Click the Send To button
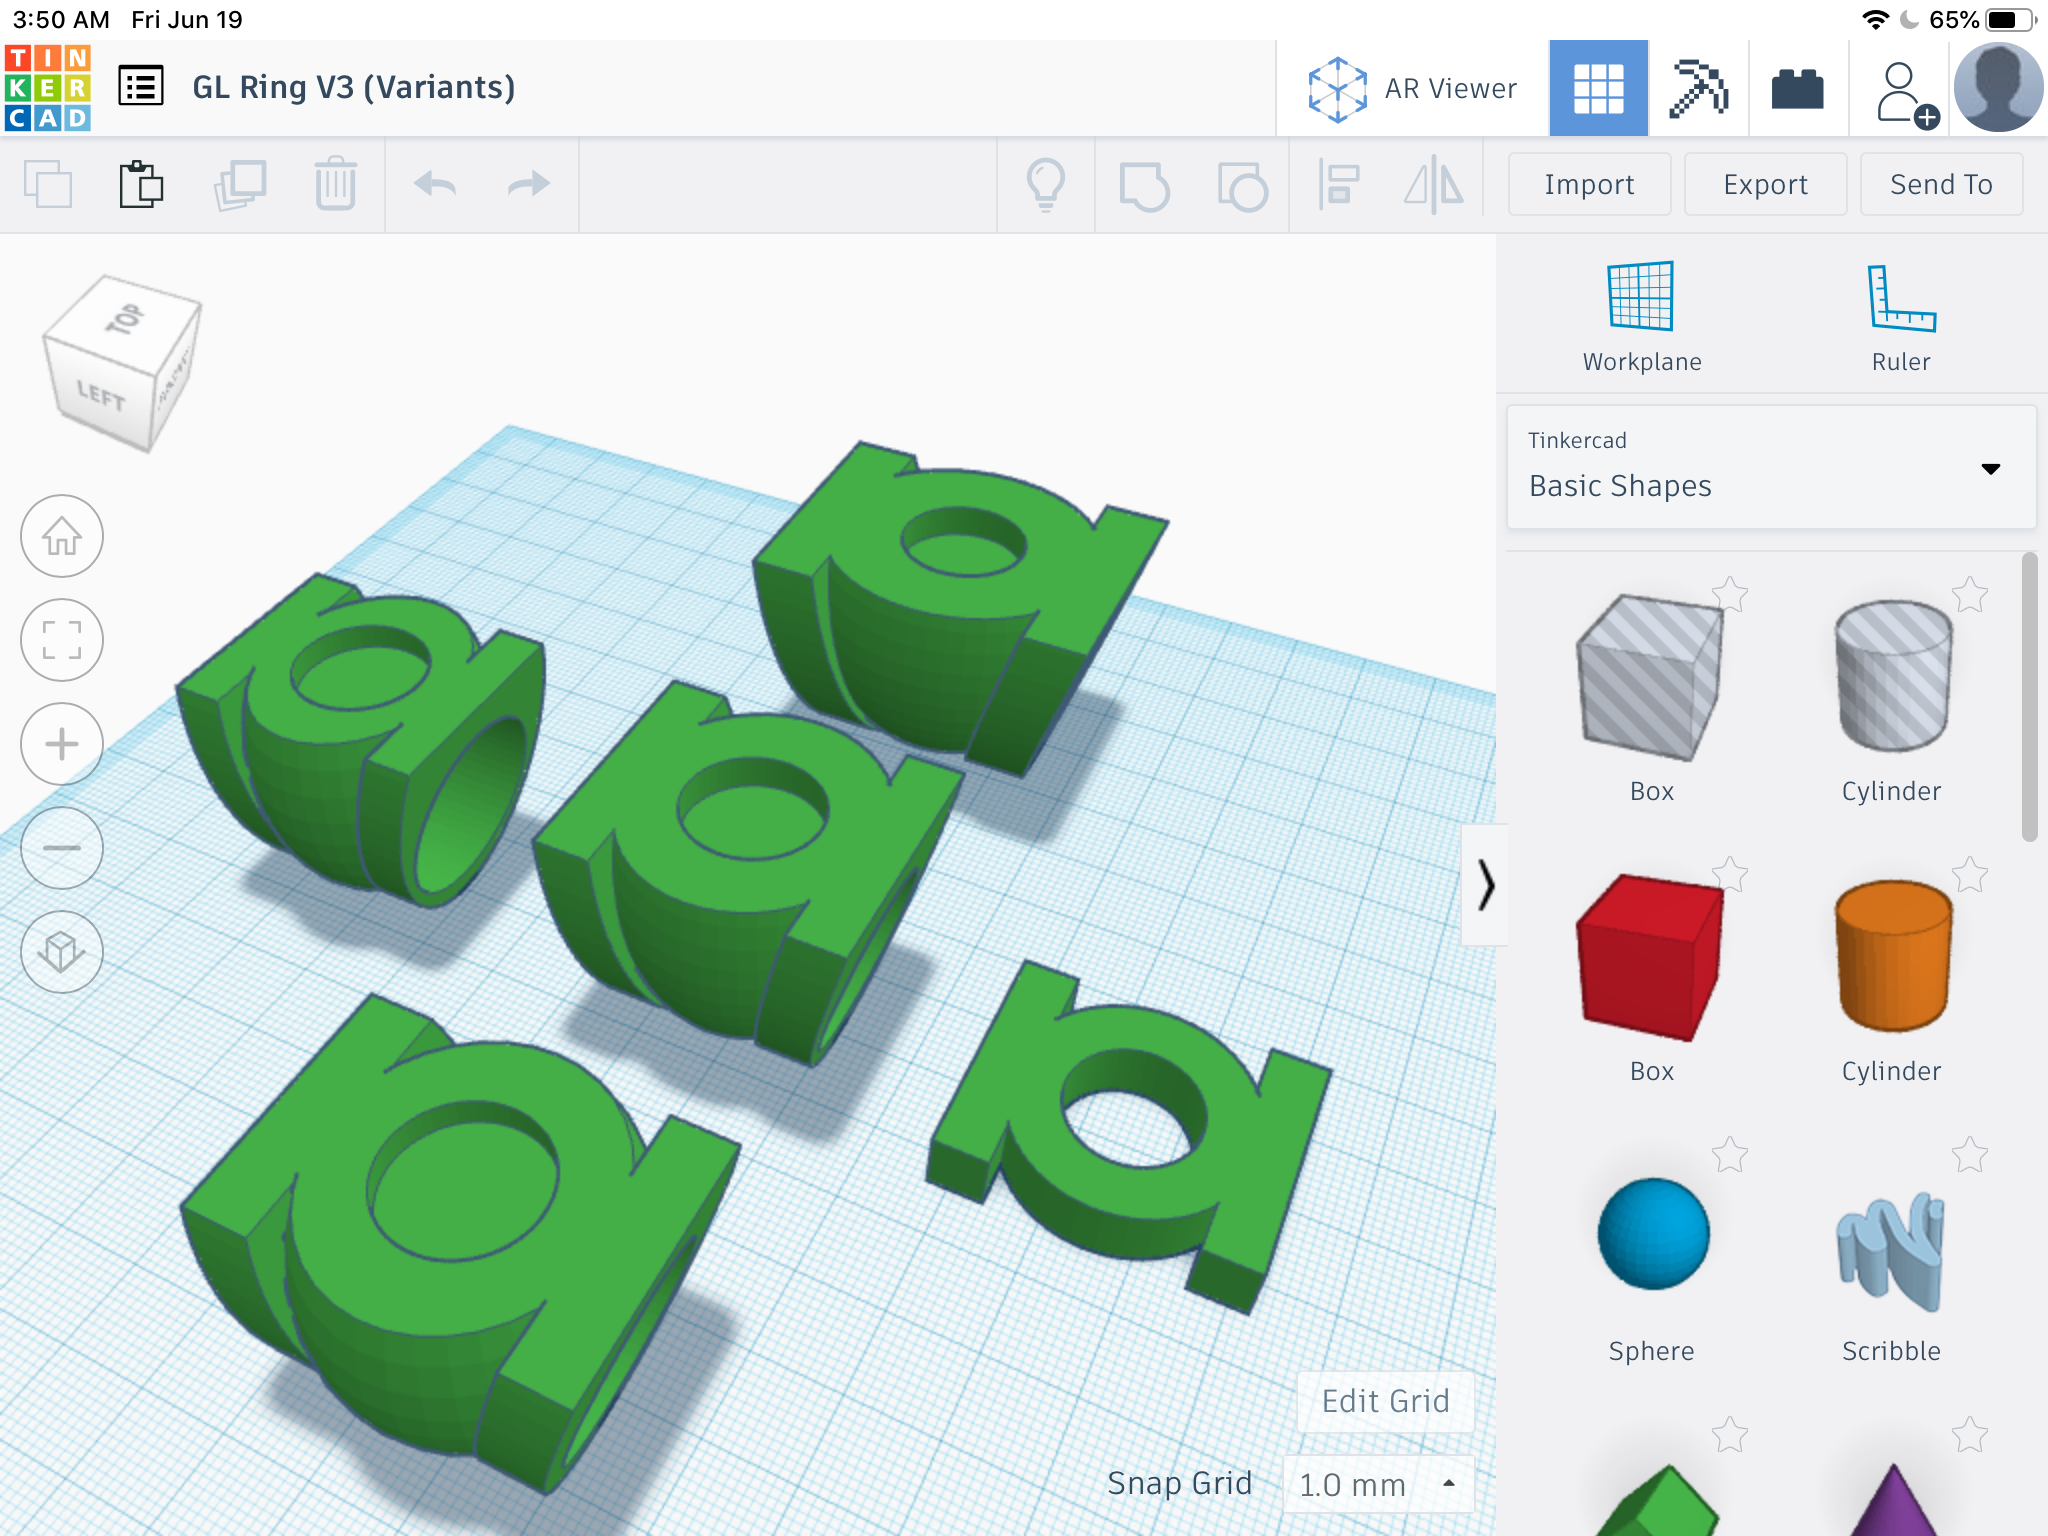 pyautogui.click(x=1941, y=184)
